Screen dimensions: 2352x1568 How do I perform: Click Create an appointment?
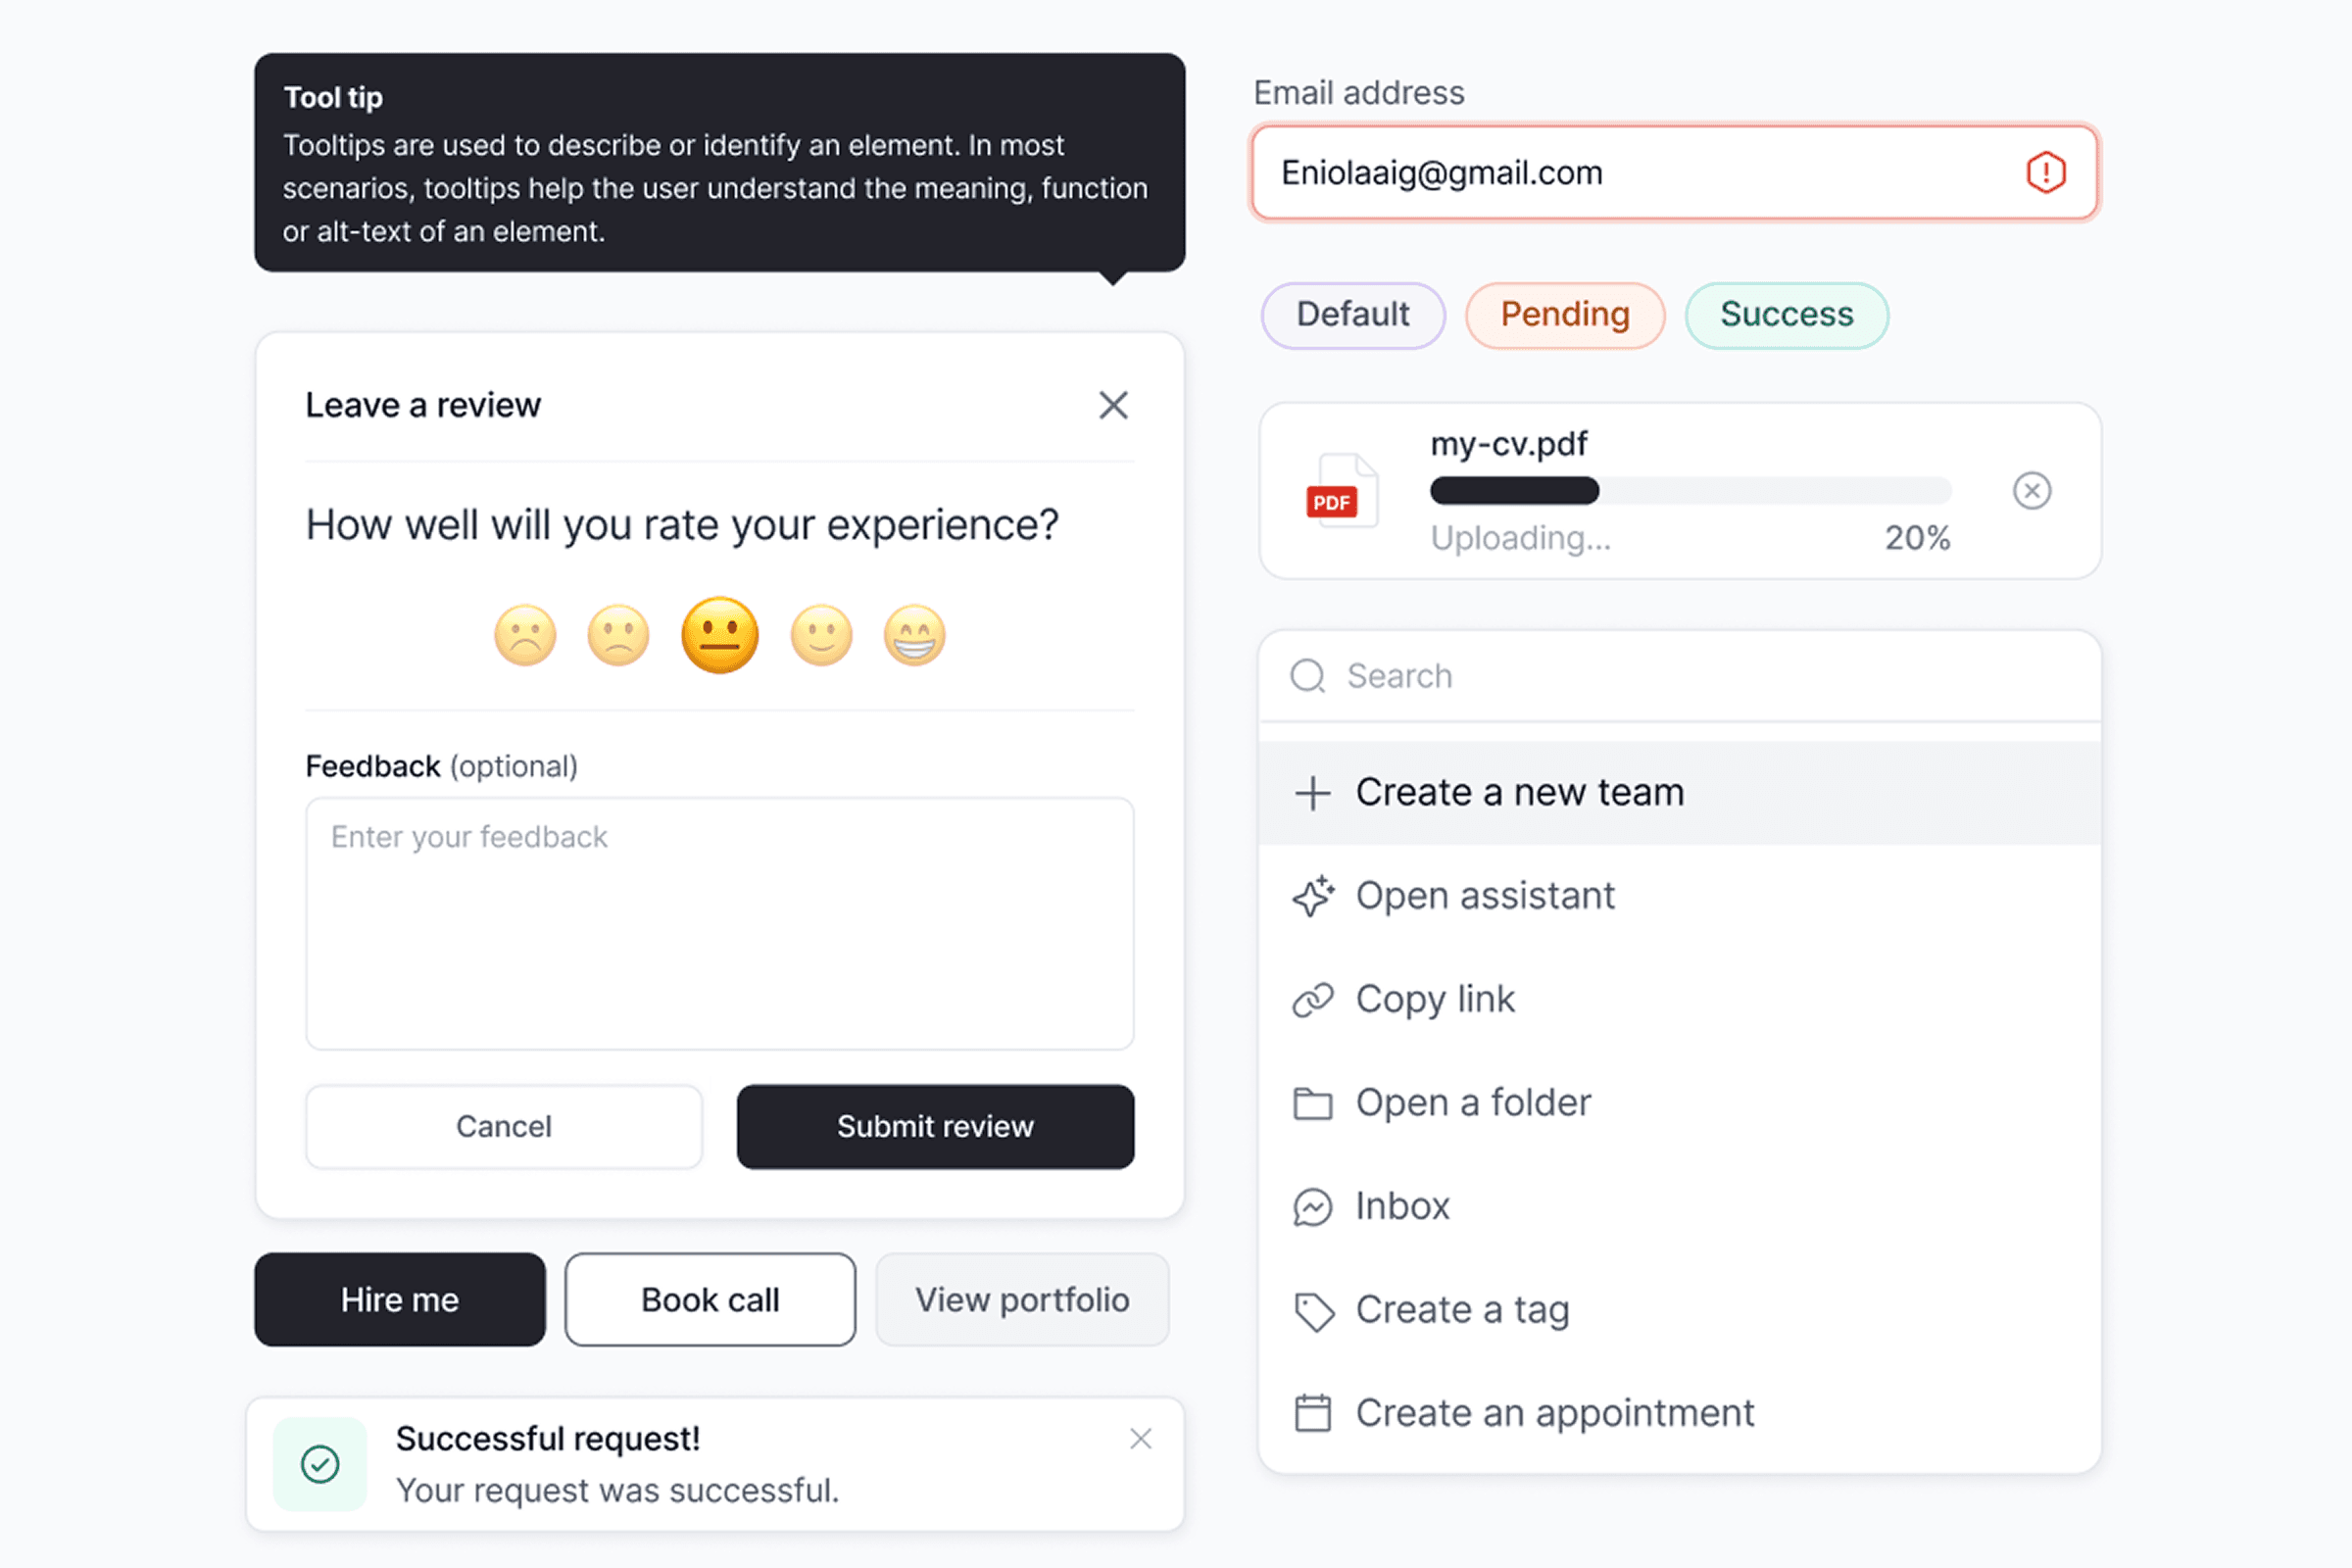(x=1553, y=1413)
